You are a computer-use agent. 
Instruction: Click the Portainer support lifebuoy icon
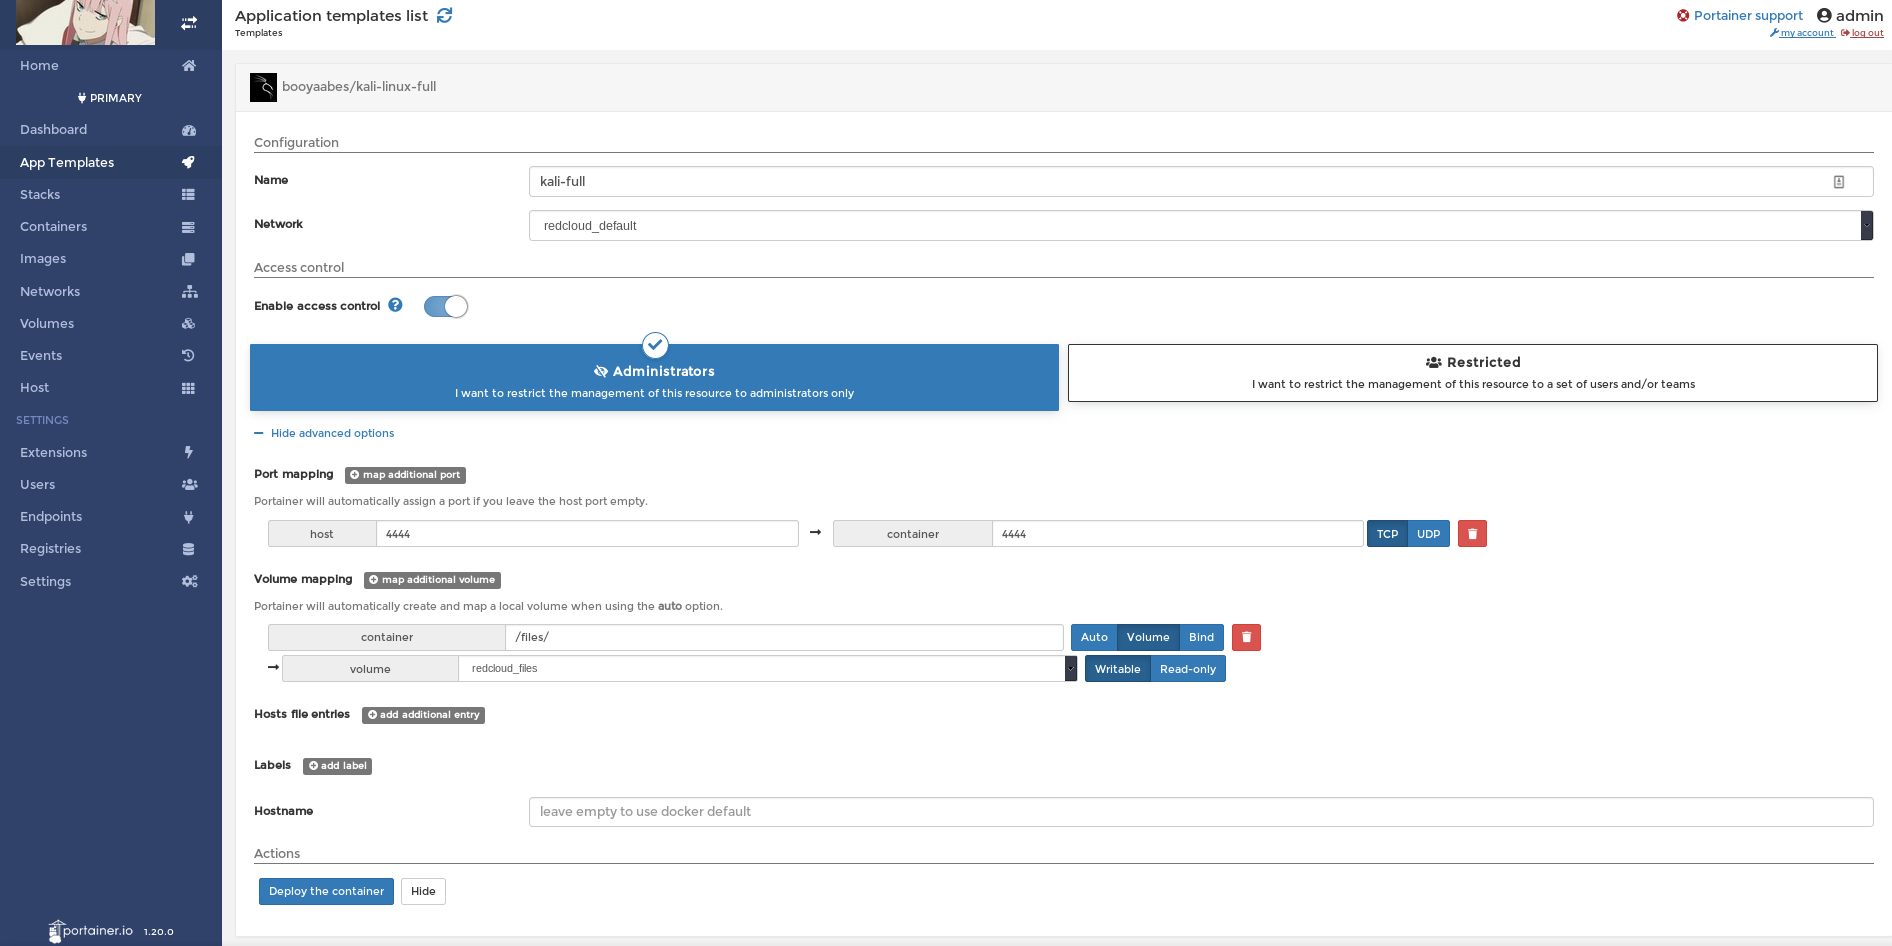(1683, 15)
